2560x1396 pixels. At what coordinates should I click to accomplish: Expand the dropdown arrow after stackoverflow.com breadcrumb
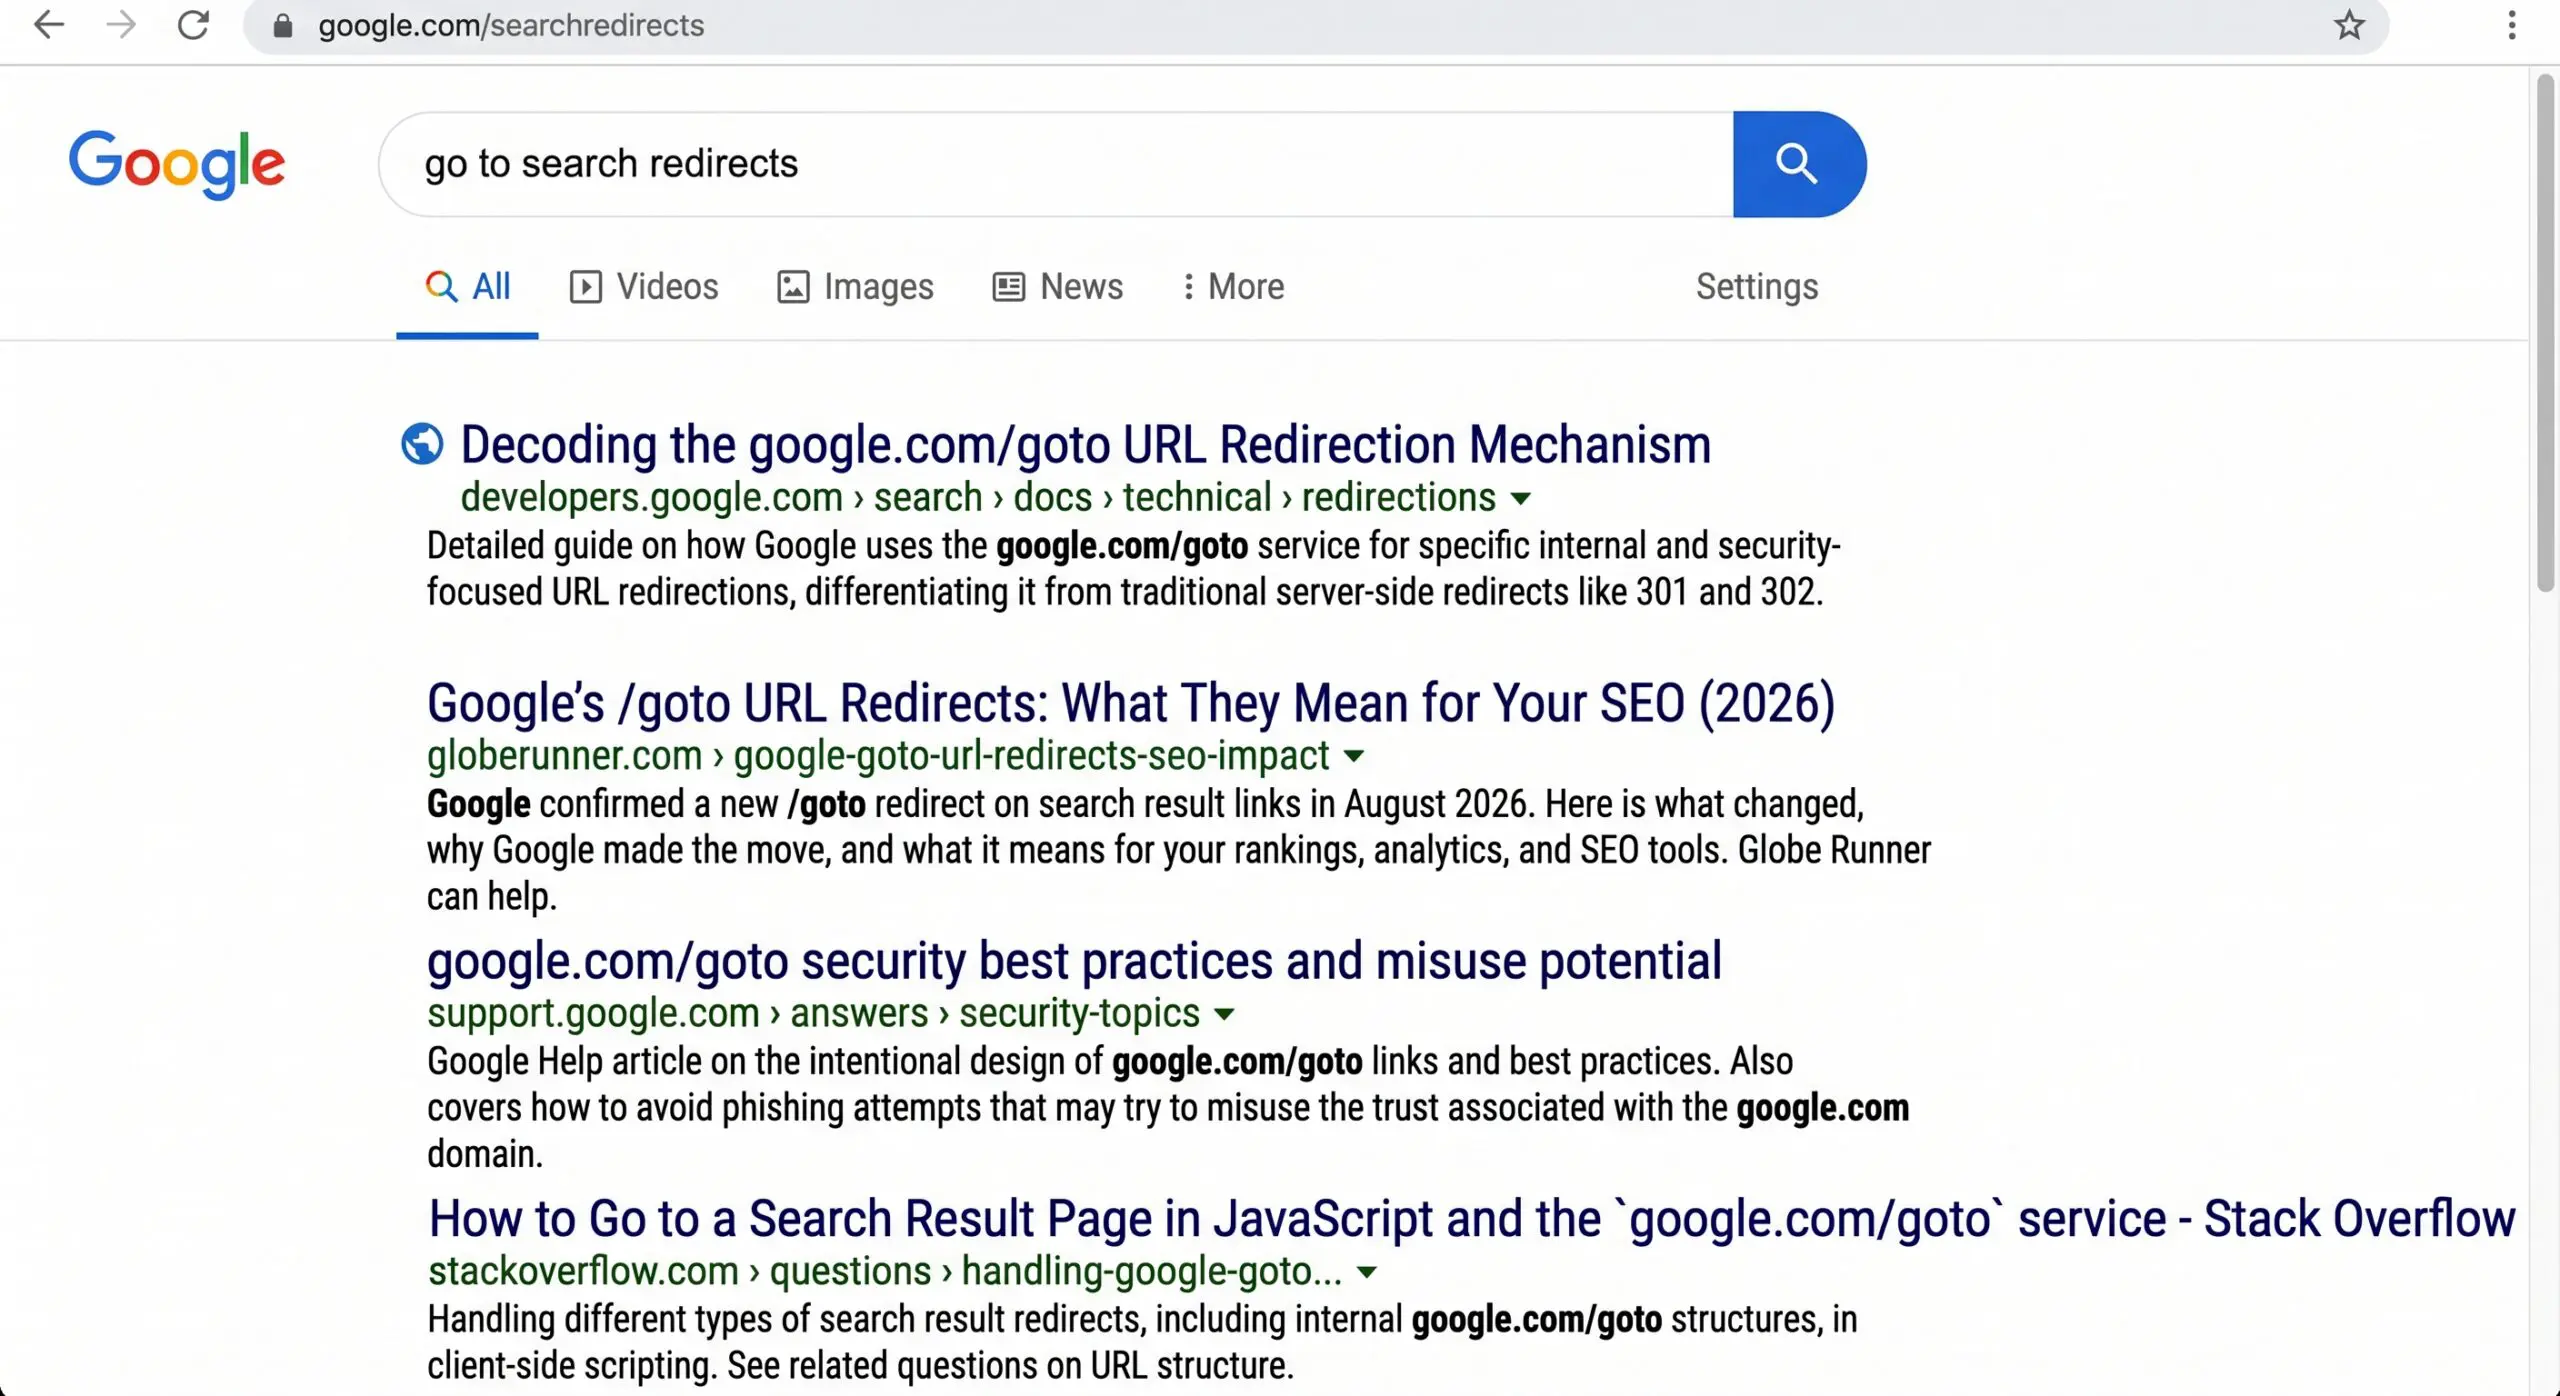point(1366,1272)
